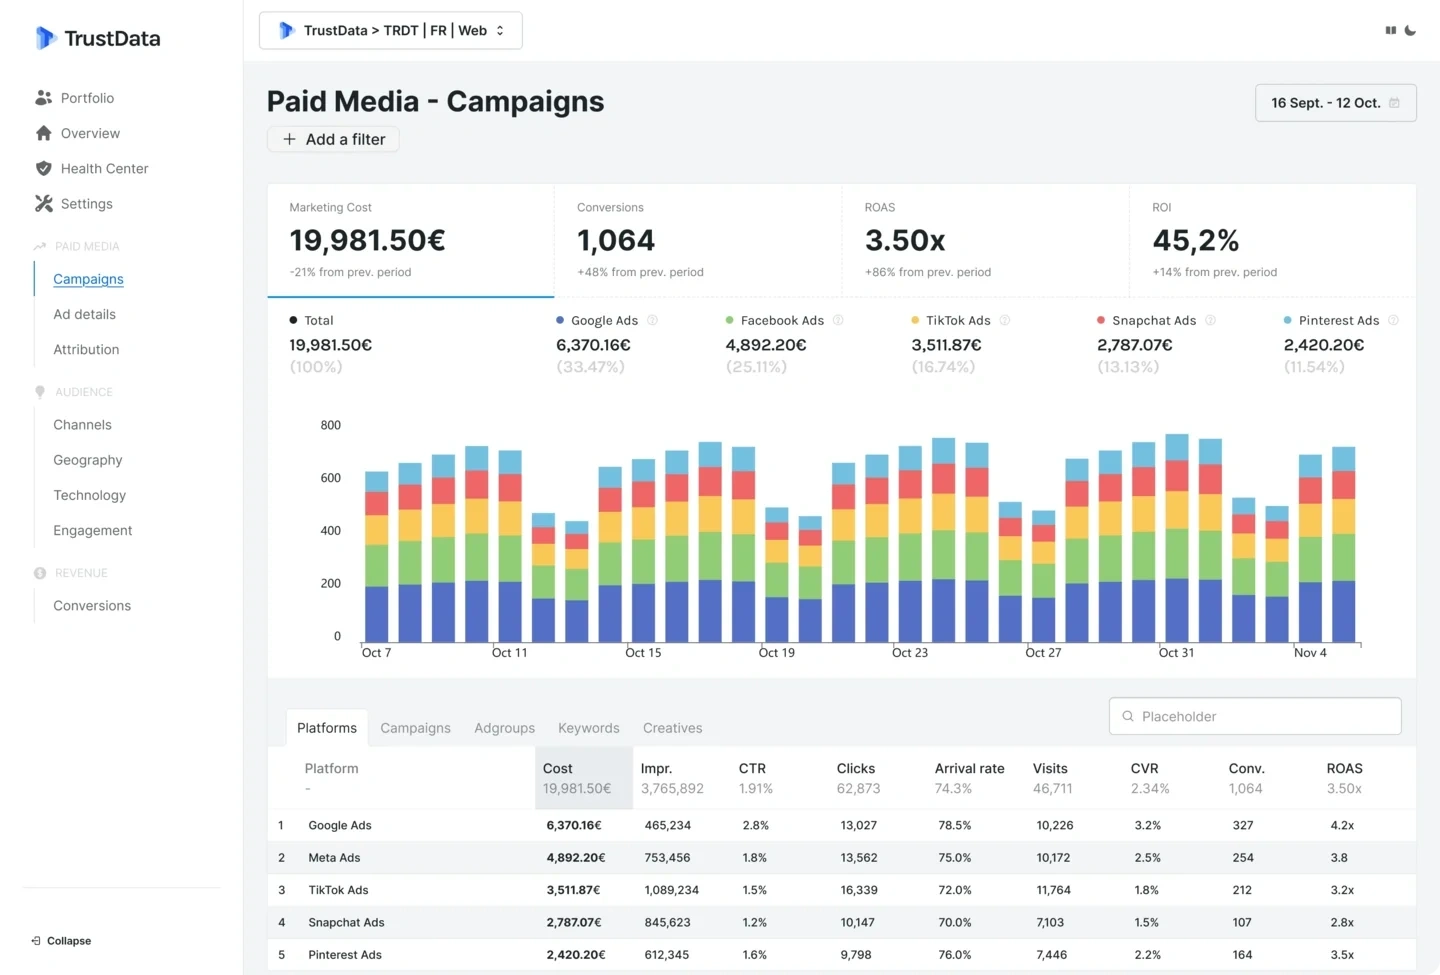Click the Add a filter button
The image size is (1440, 975).
333,139
